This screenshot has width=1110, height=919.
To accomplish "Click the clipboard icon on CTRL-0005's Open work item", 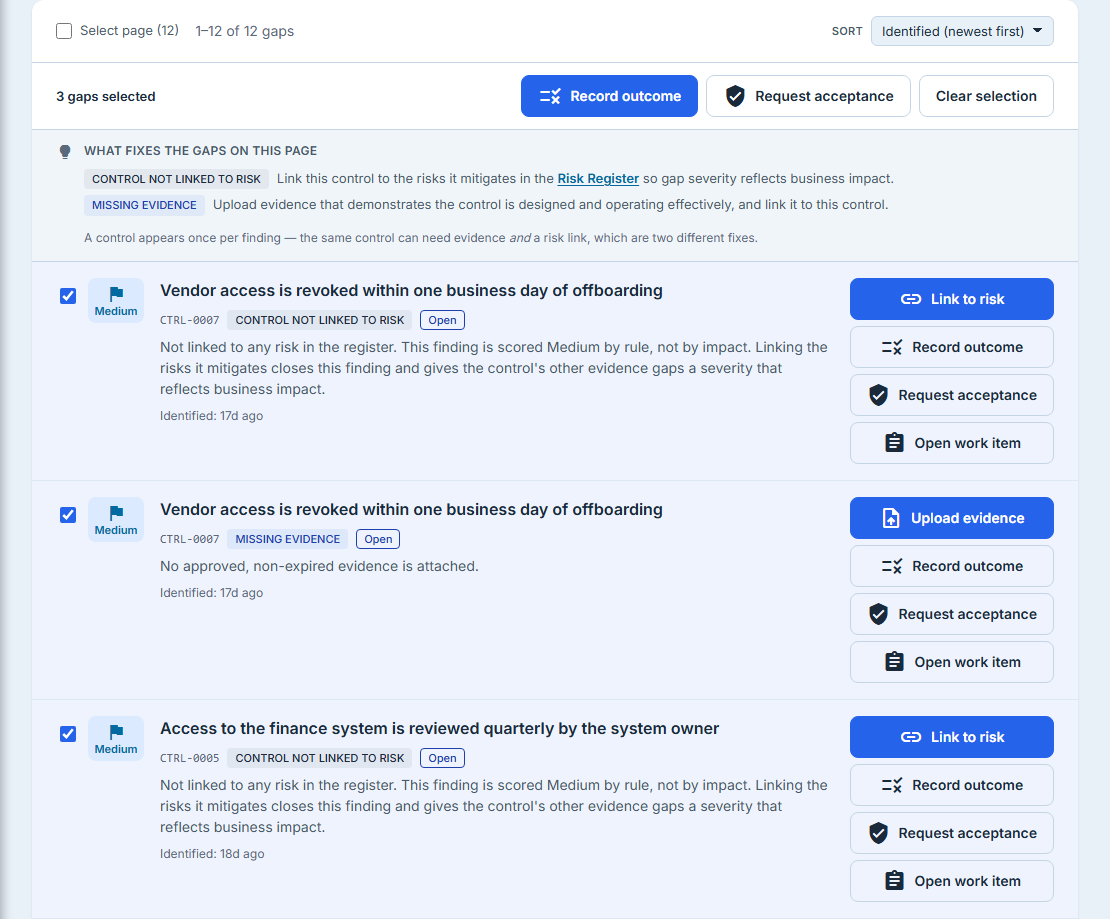I will (894, 881).
